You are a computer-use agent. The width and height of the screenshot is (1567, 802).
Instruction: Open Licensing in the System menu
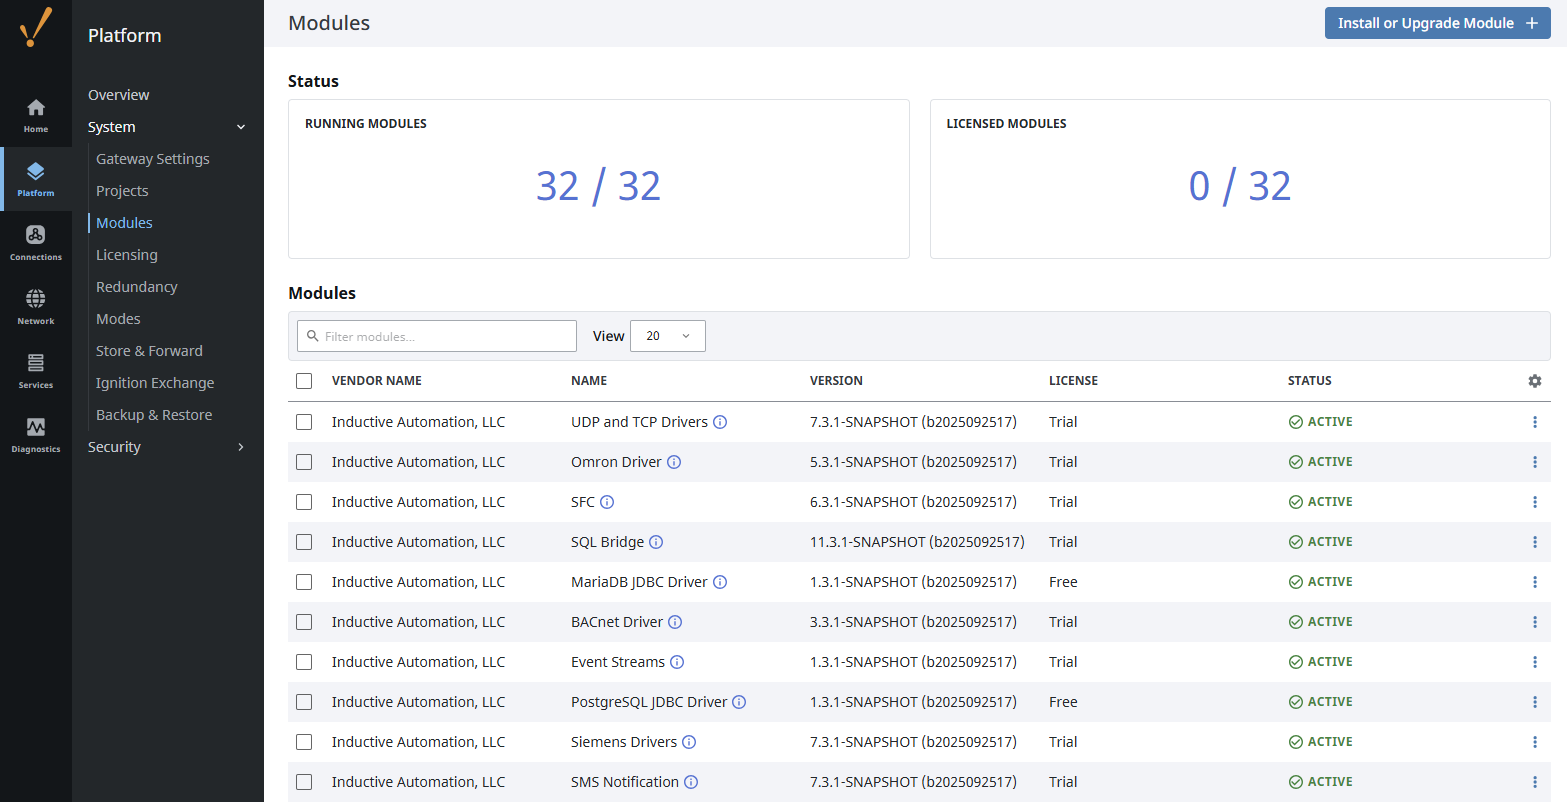click(127, 255)
